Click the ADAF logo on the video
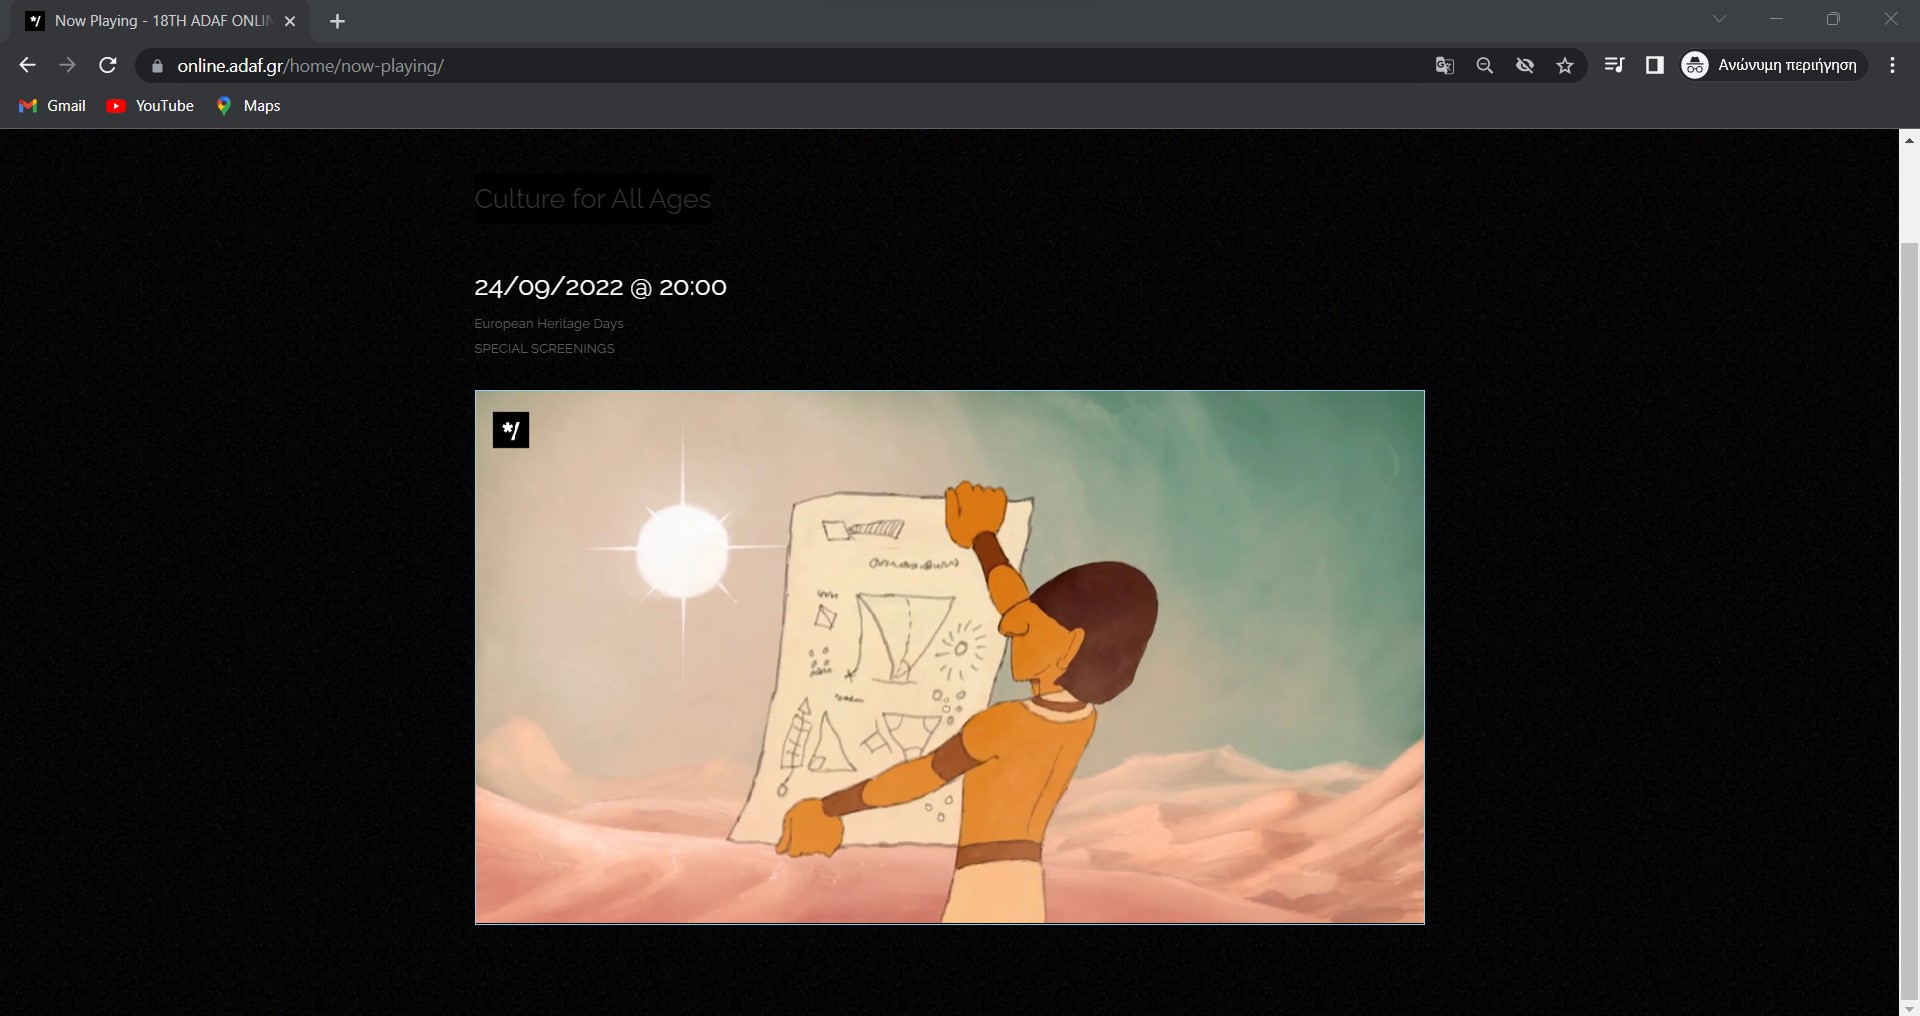1920x1016 pixels. (x=511, y=430)
